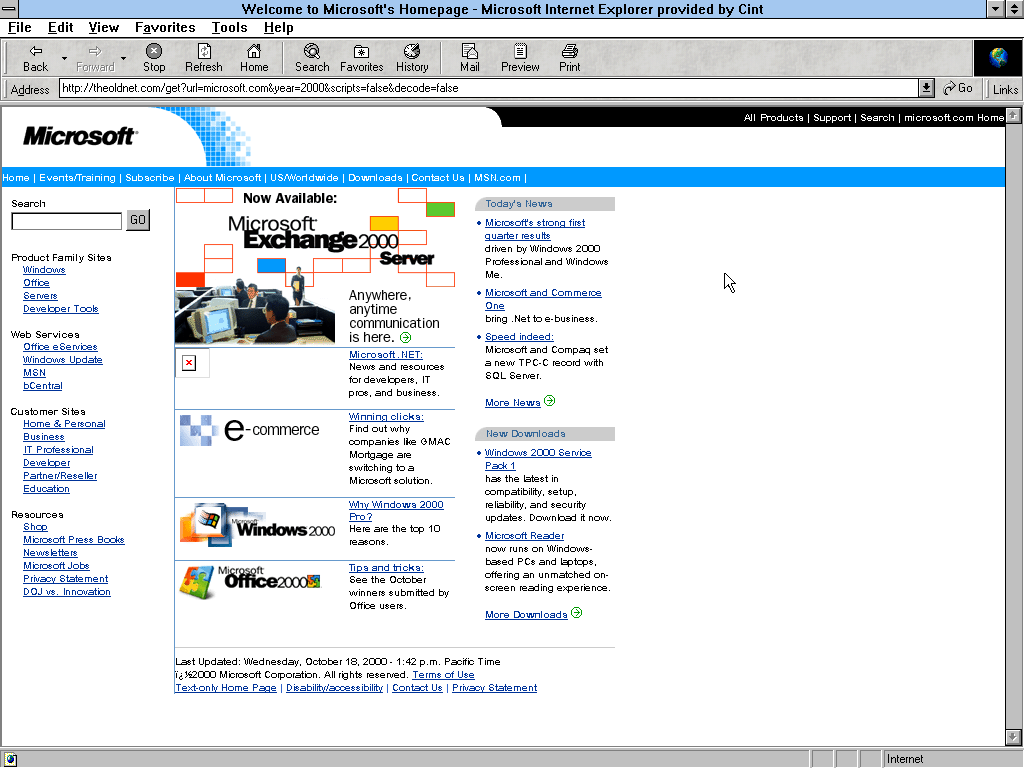Click the Office 2000 logo image
This screenshot has width=1024, height=768.
[x=250, y=581]
